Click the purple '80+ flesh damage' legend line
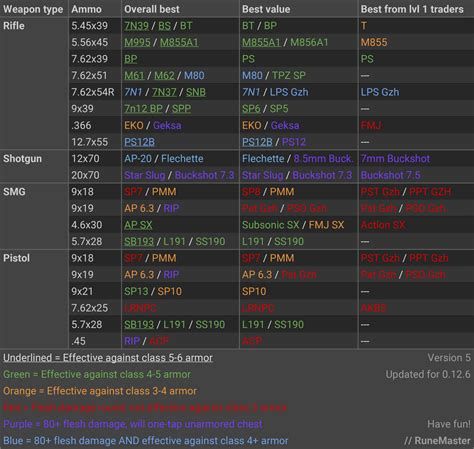The width and height of the screenshot is (474, 449). pyautogui.click(x=133, y=424)
